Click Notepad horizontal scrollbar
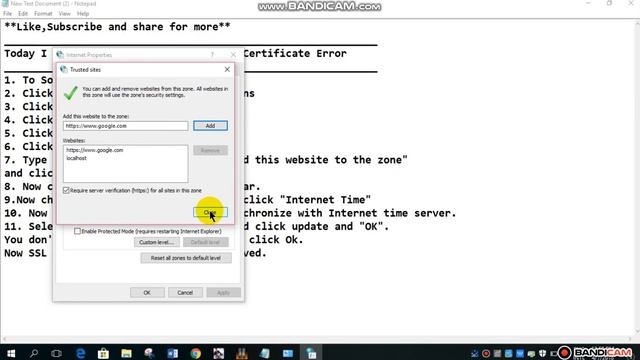The width and height of the screenshot is (640, 360). pos(316,339)
